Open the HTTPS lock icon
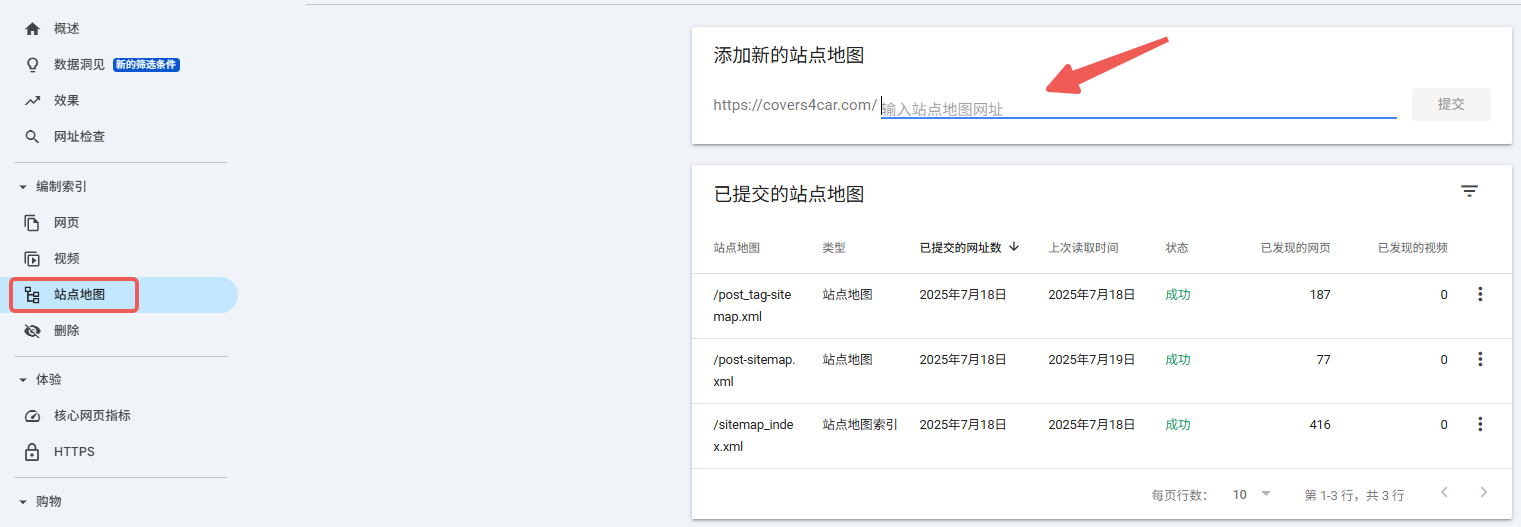The width and height of the screenshot is (1521, 527). coord(32,452)
